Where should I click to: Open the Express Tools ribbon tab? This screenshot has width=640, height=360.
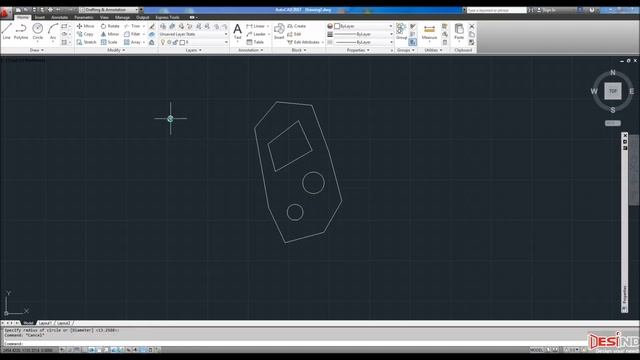point(167,18)
